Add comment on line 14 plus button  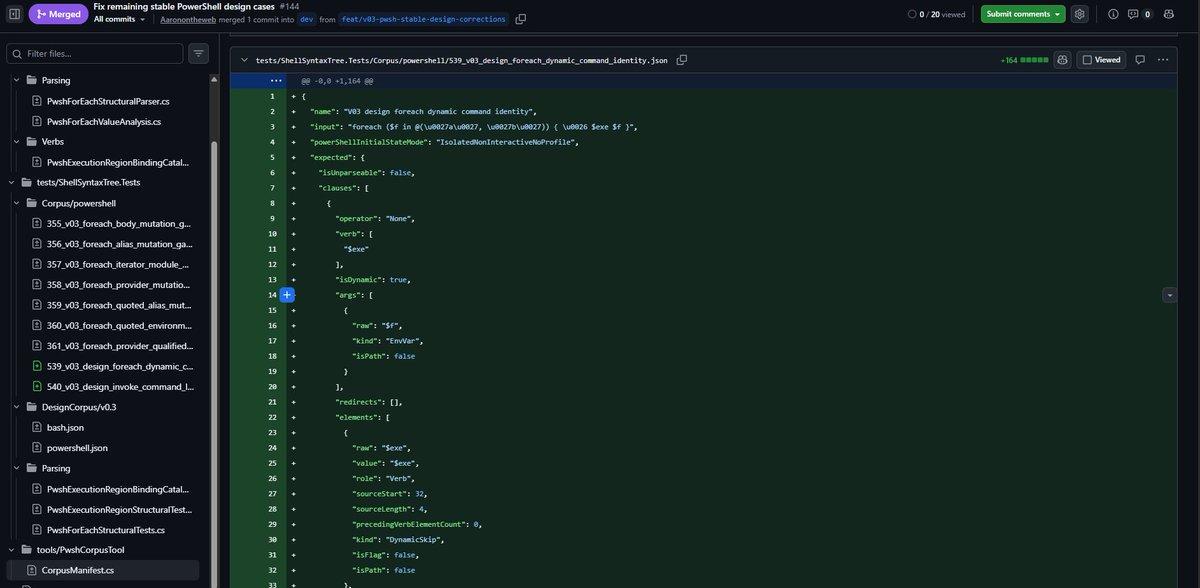[286, 295]
